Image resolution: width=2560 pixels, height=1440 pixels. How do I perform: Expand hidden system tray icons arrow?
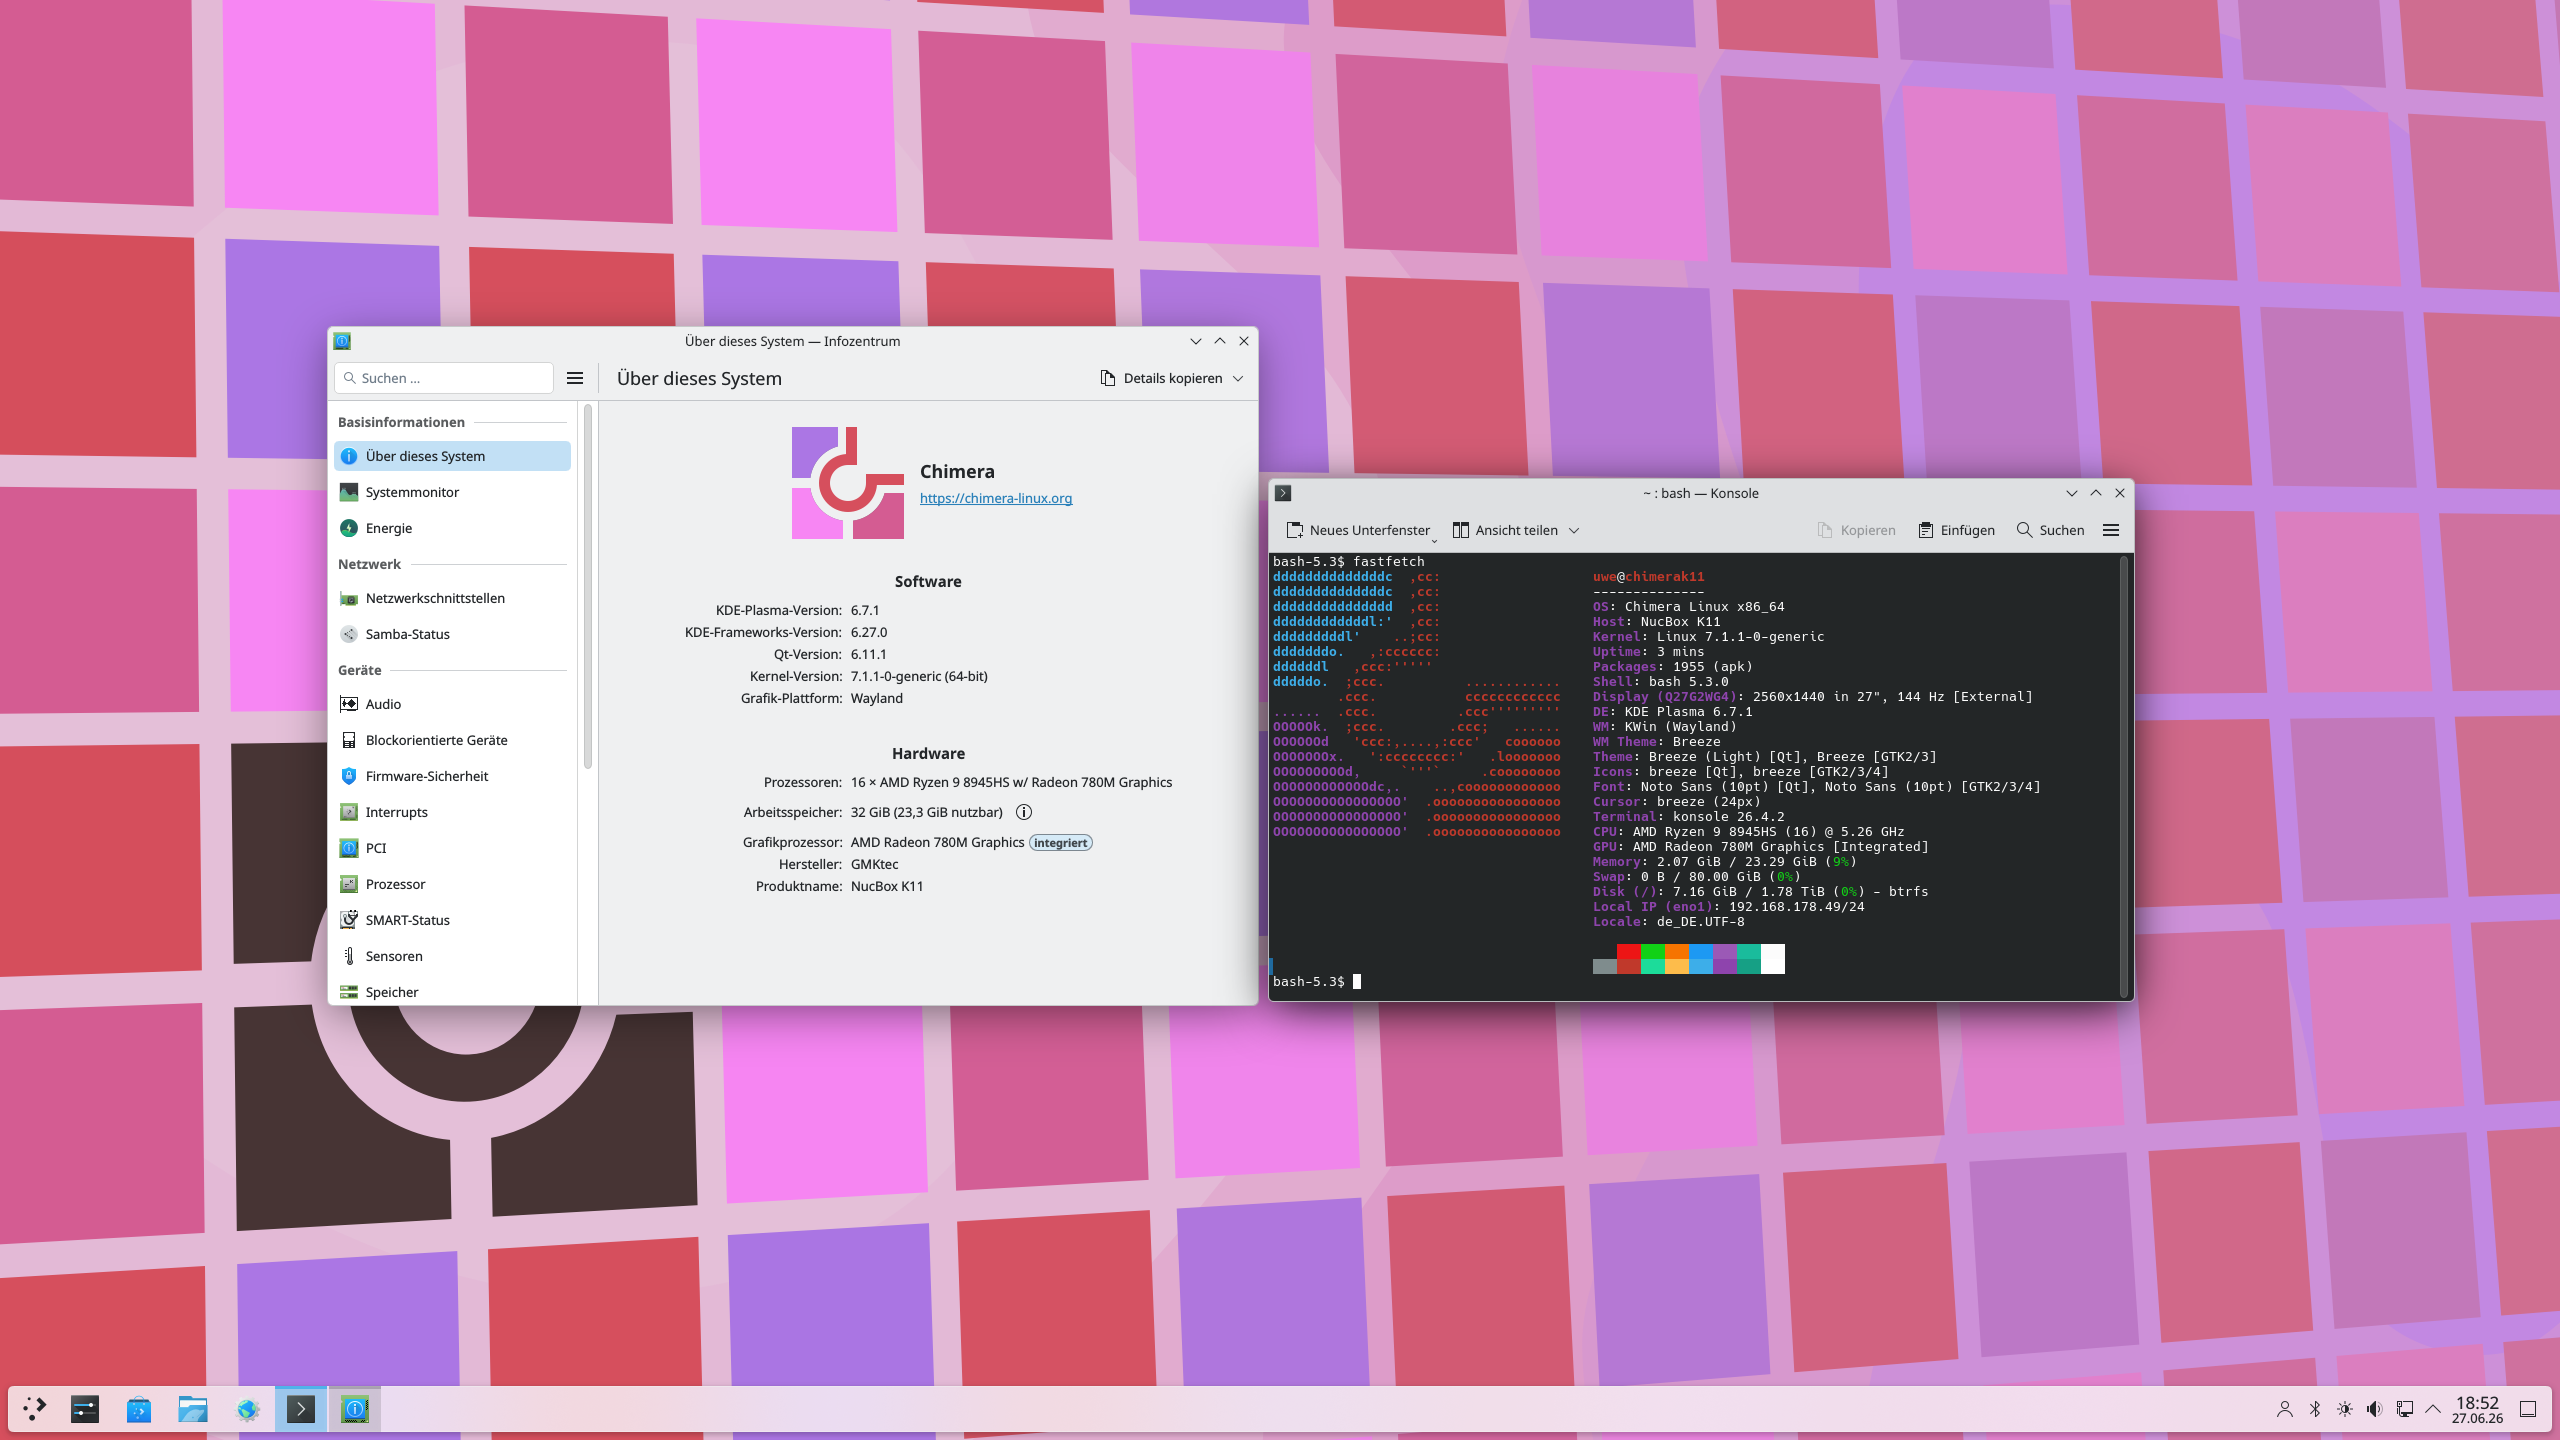[x=2433, y=1409]
